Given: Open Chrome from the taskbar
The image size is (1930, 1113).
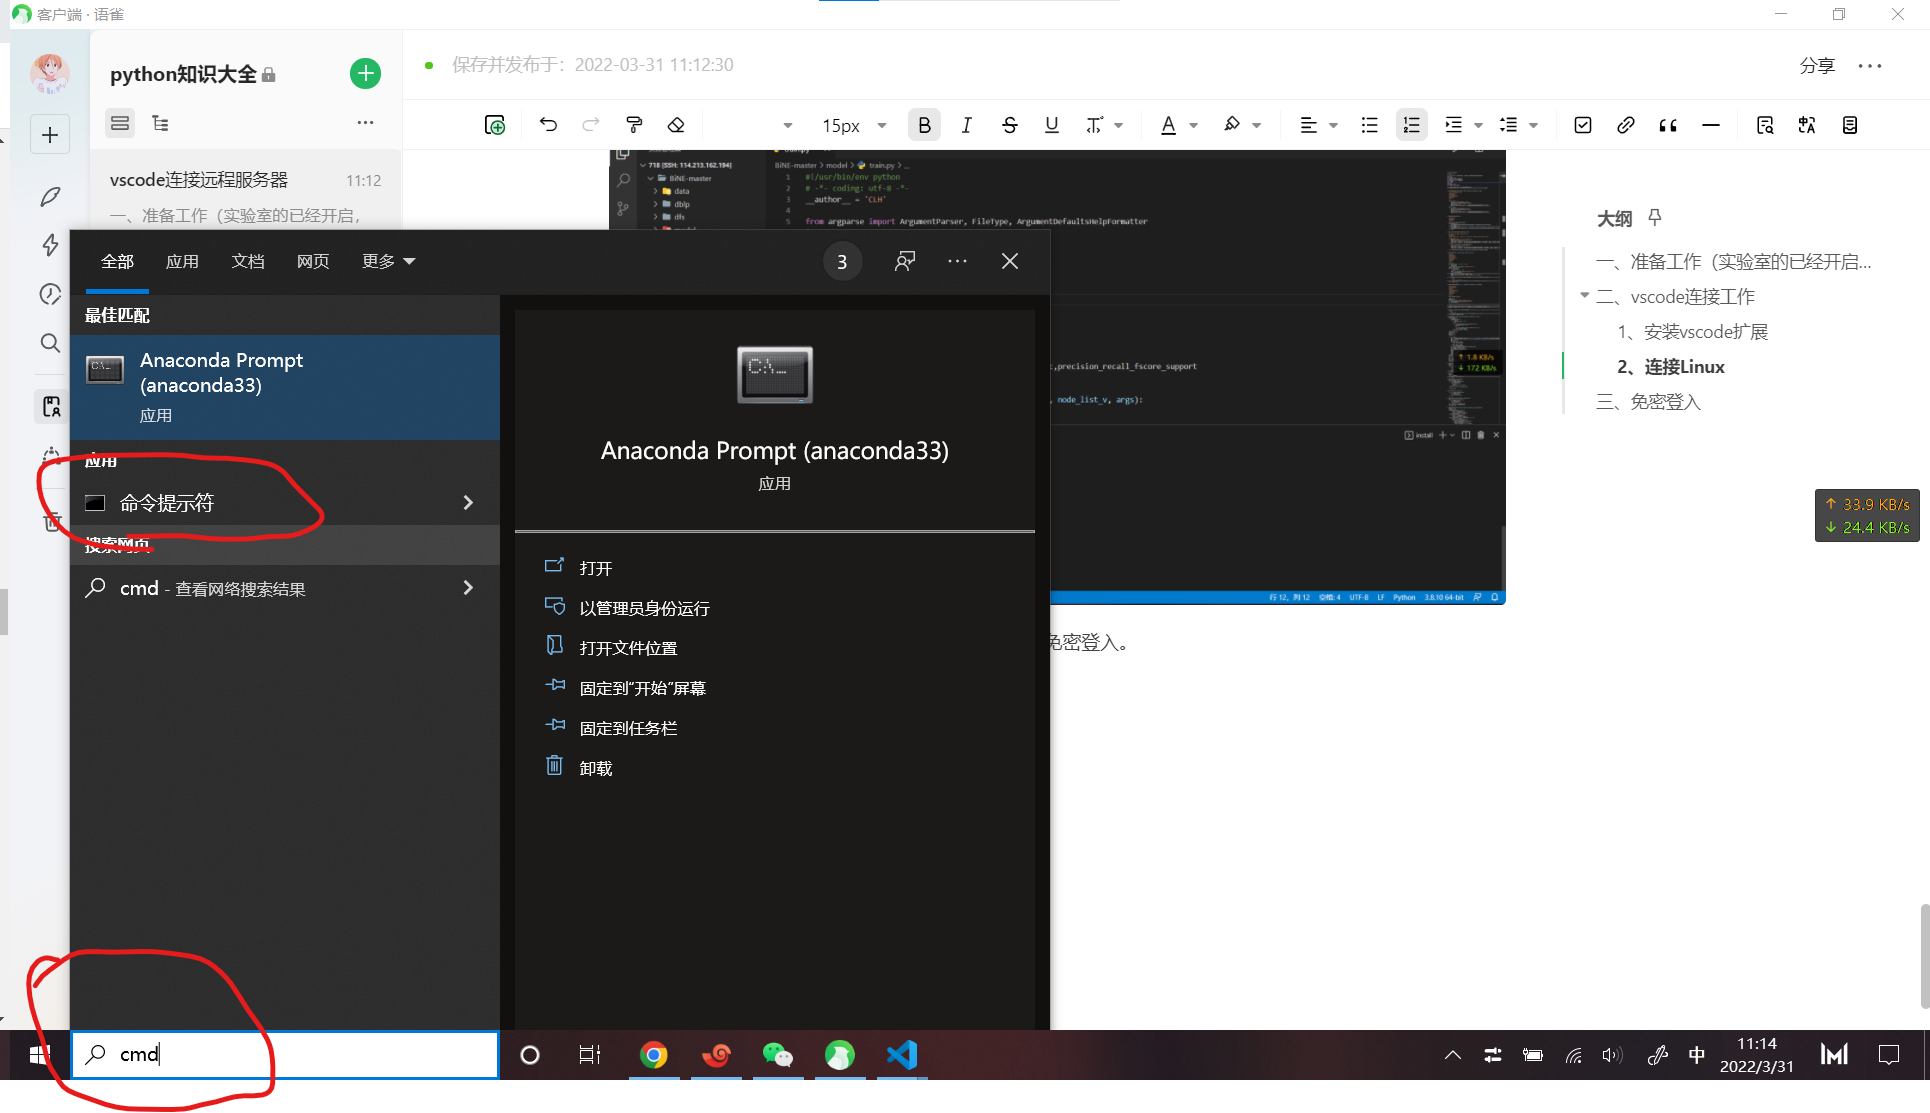Looking at the screenshot, I should click(654, 1055).
